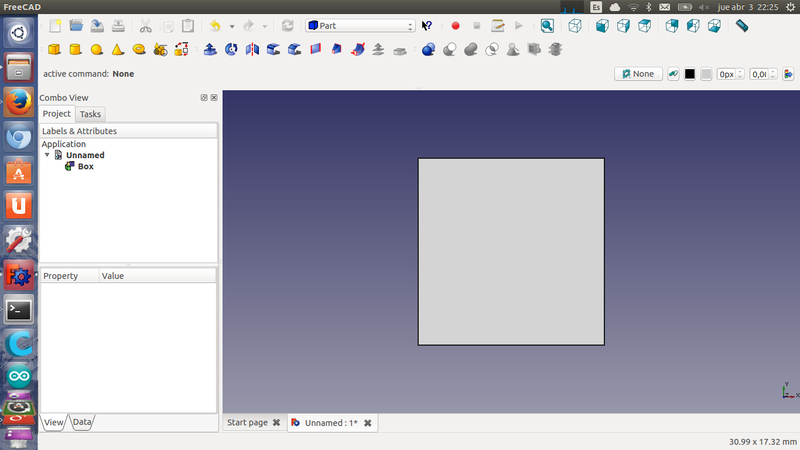This screenshot has width=800, height=450.
Task: Add a Sphere primitive
Action: coord(97,49)
